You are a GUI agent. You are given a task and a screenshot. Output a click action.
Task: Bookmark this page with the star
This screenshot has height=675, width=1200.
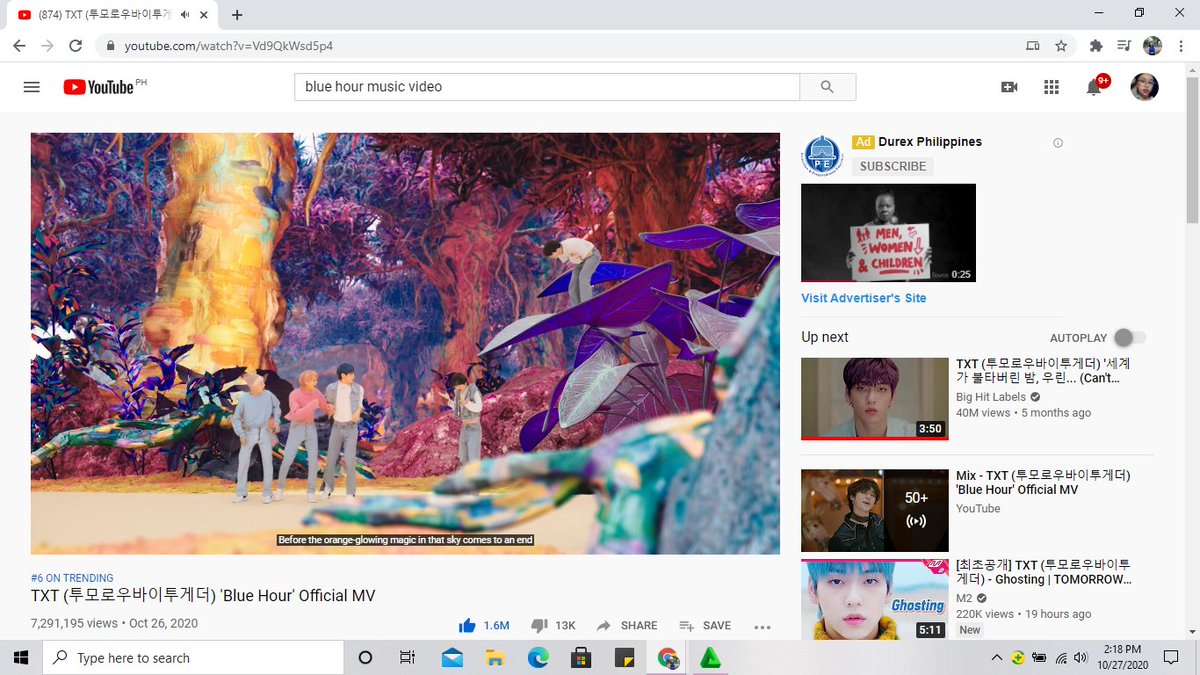coord(1061,46)
